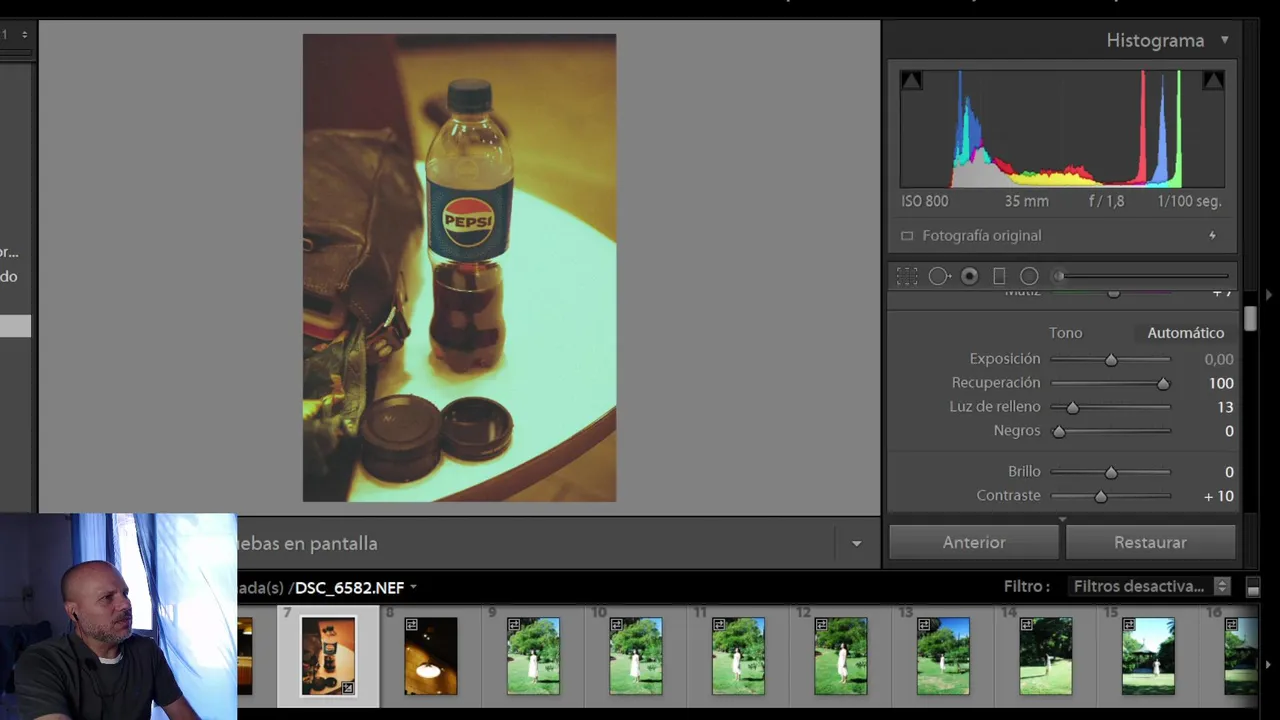
Task: Open the toolbar options dropdown arrow
Action: point(856,544)
